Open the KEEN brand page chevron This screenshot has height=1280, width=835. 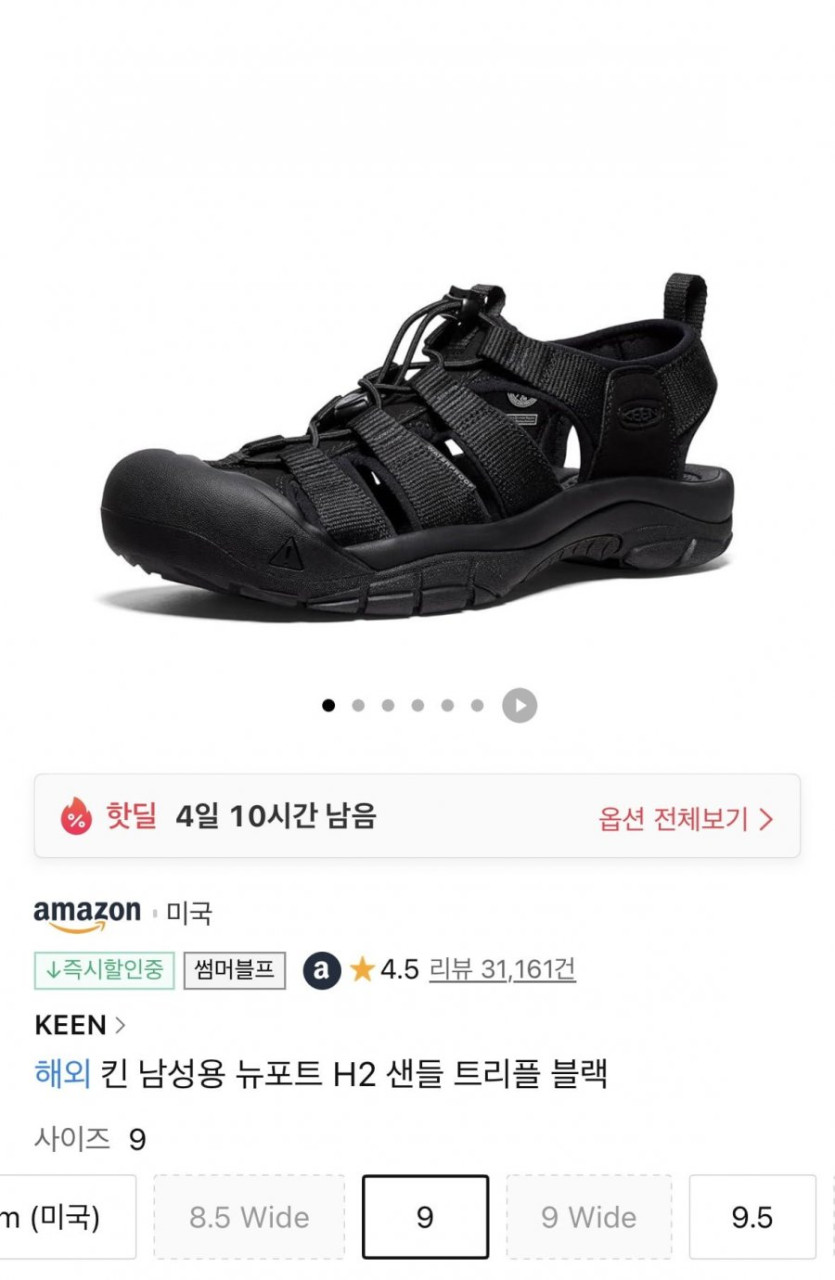[x=121, y=1025]
